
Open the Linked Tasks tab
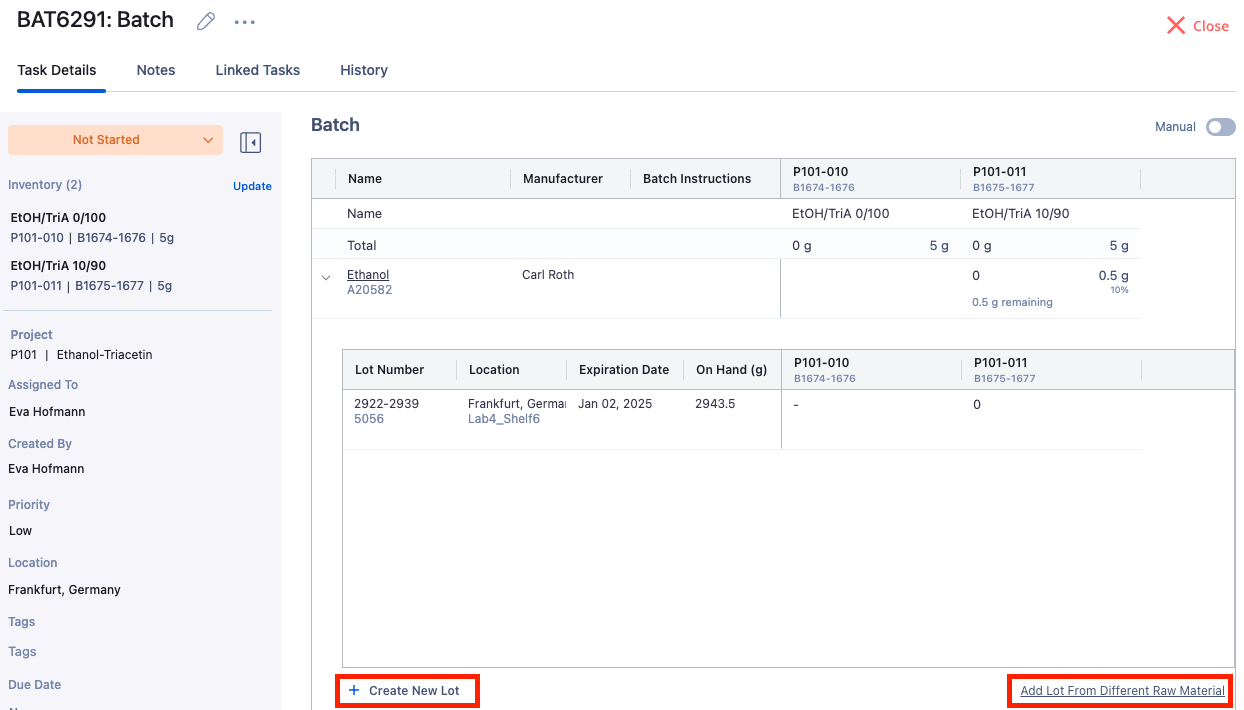tap(258, 70)
